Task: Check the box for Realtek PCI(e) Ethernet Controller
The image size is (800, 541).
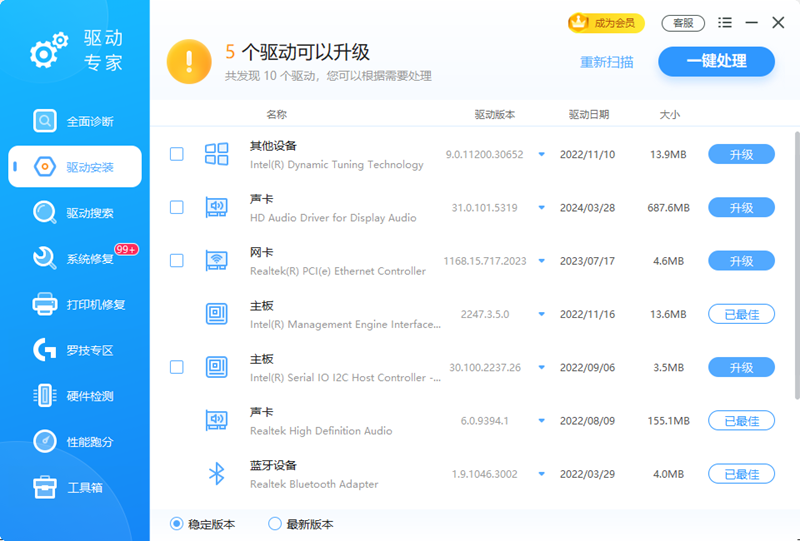Action: point(177,260)
